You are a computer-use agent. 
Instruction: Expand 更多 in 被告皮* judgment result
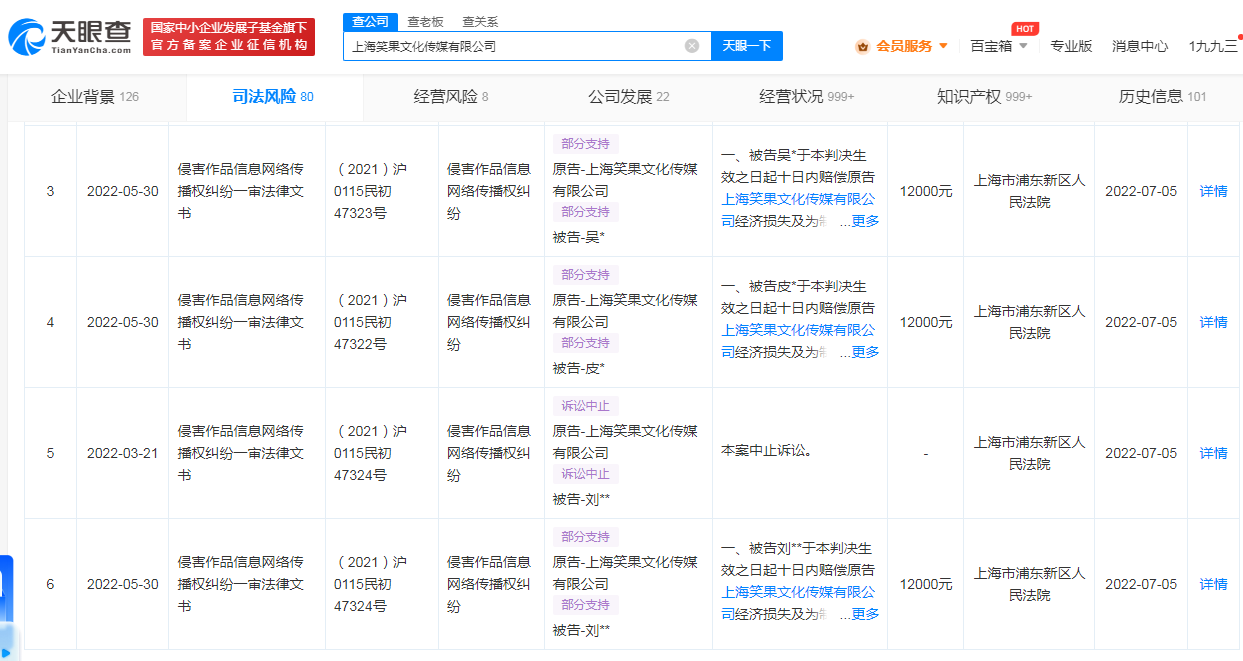865,352
